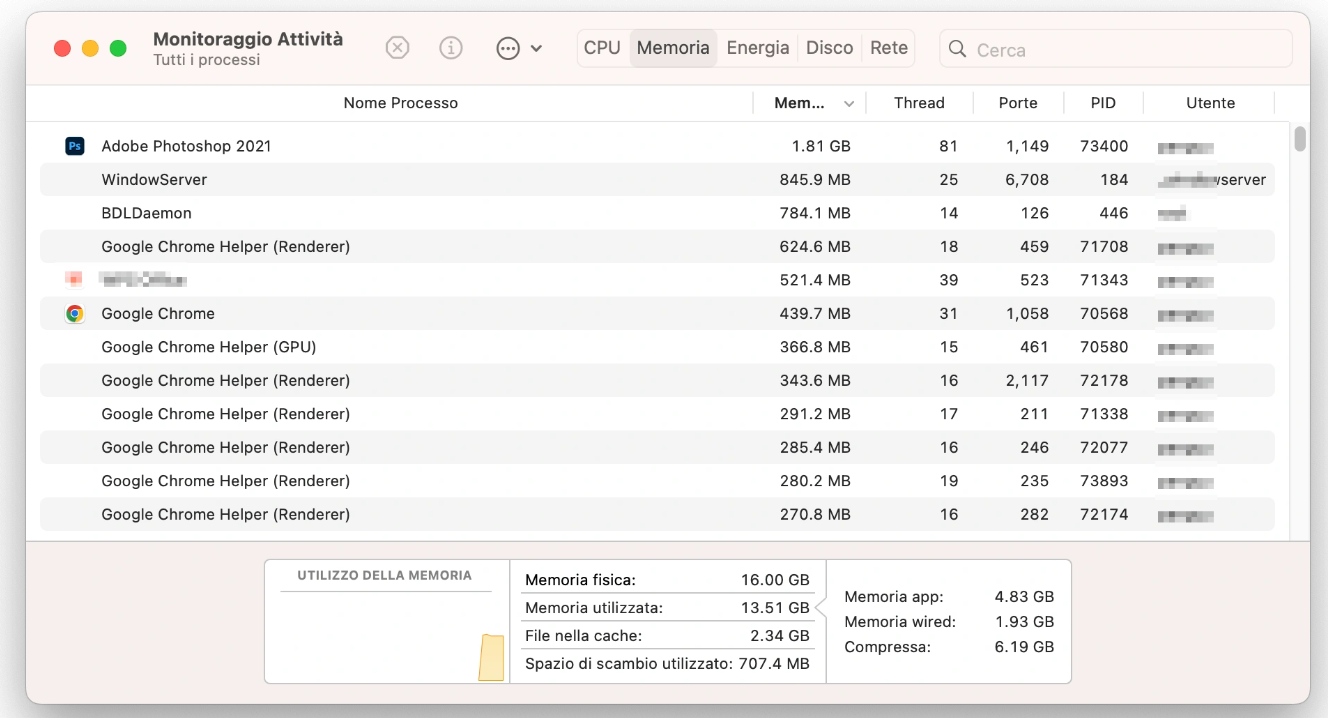Viewport: 1328px width, 718px height.
Task: Click the yellow memory pressure graph bar
Action: coord(491,657)
